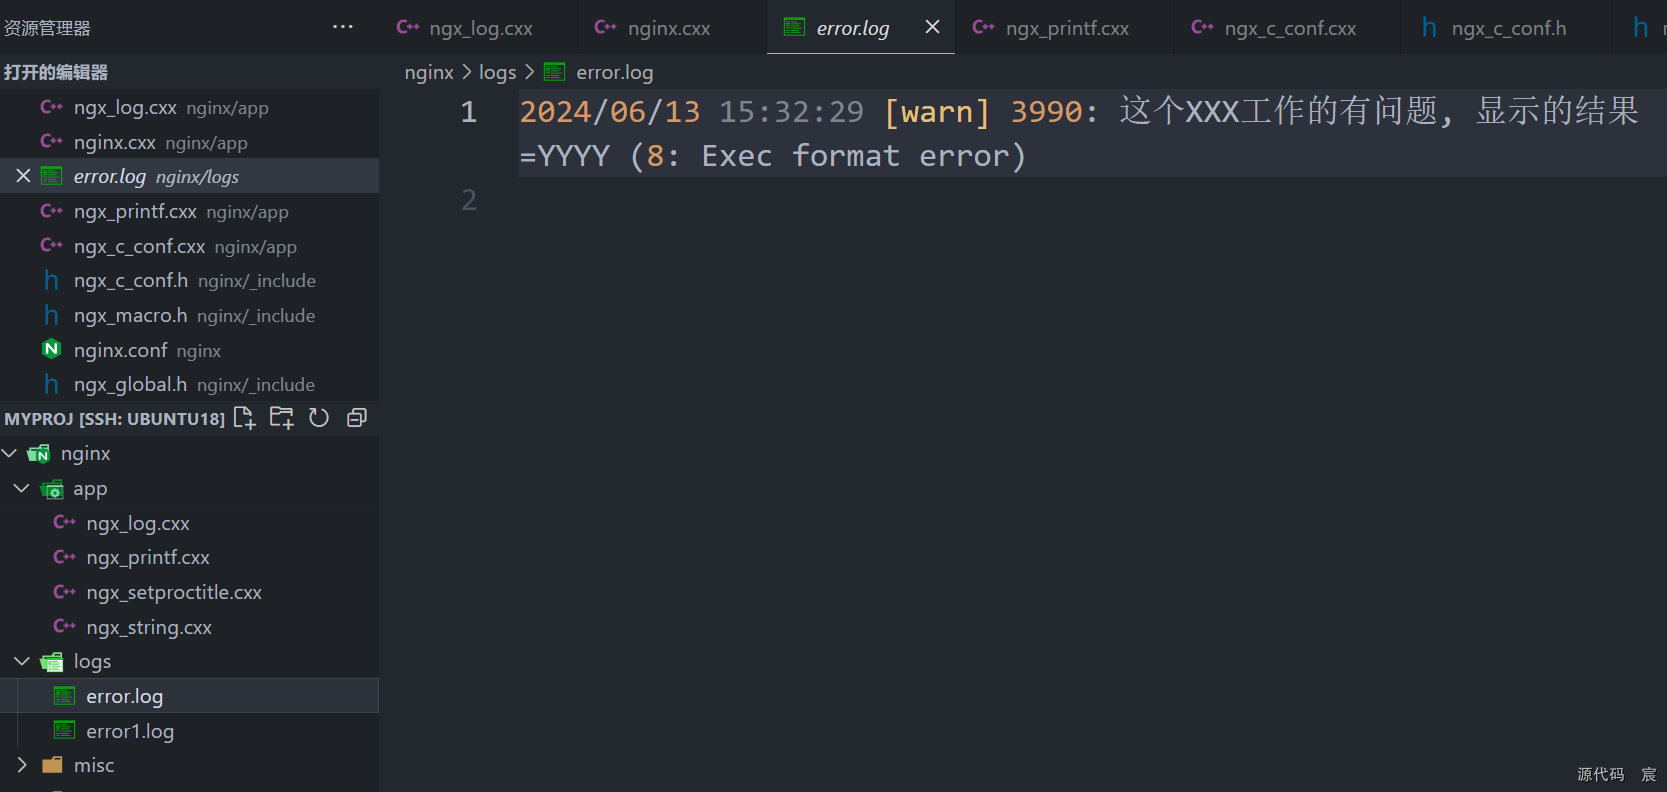Viewport: 1667px width, 792px height.
Task: Click the logs folder icon
Action: (52, 662)
